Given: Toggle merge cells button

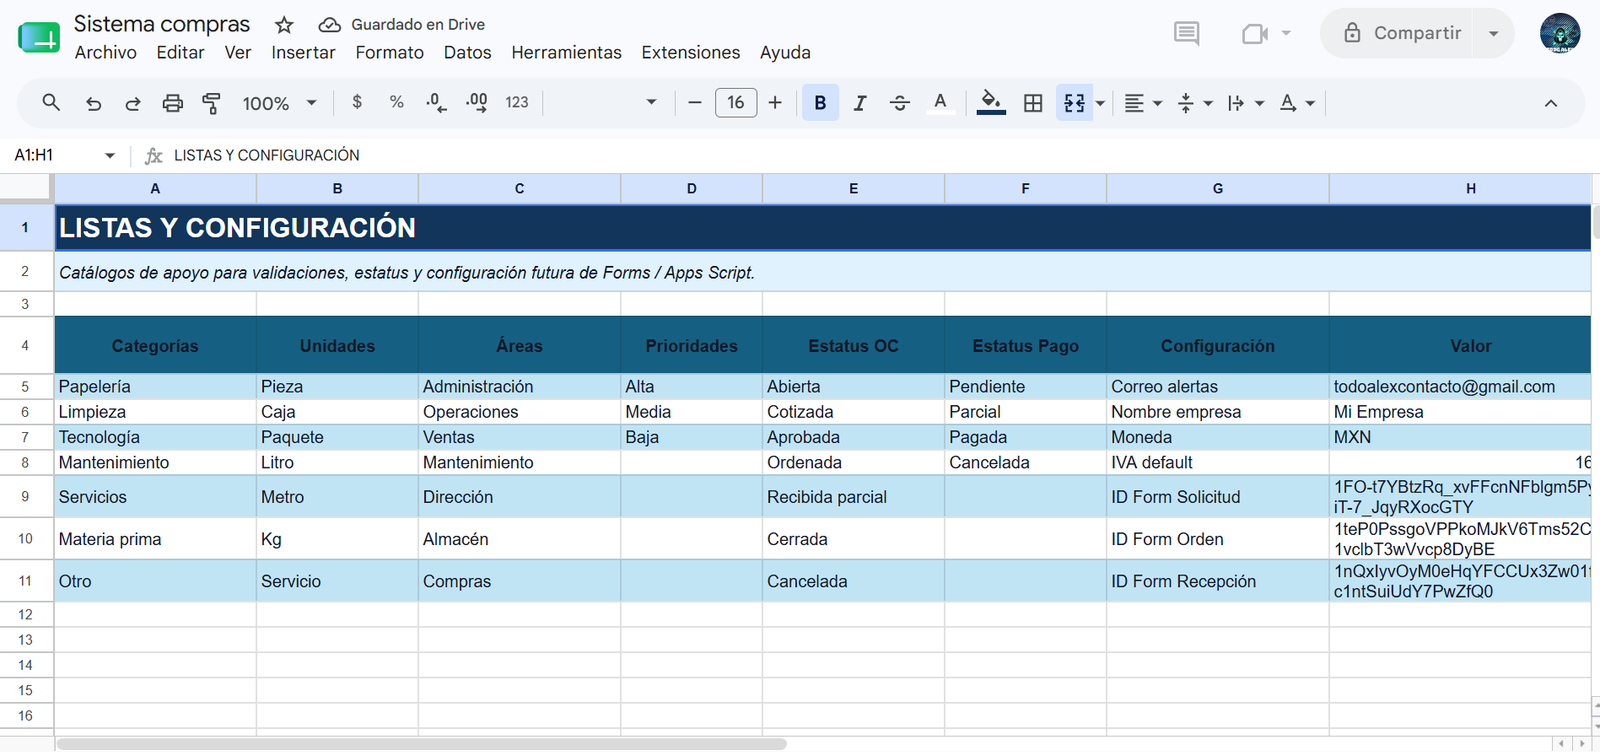Looking at the screenshot, I should [x=1074, y=103].
